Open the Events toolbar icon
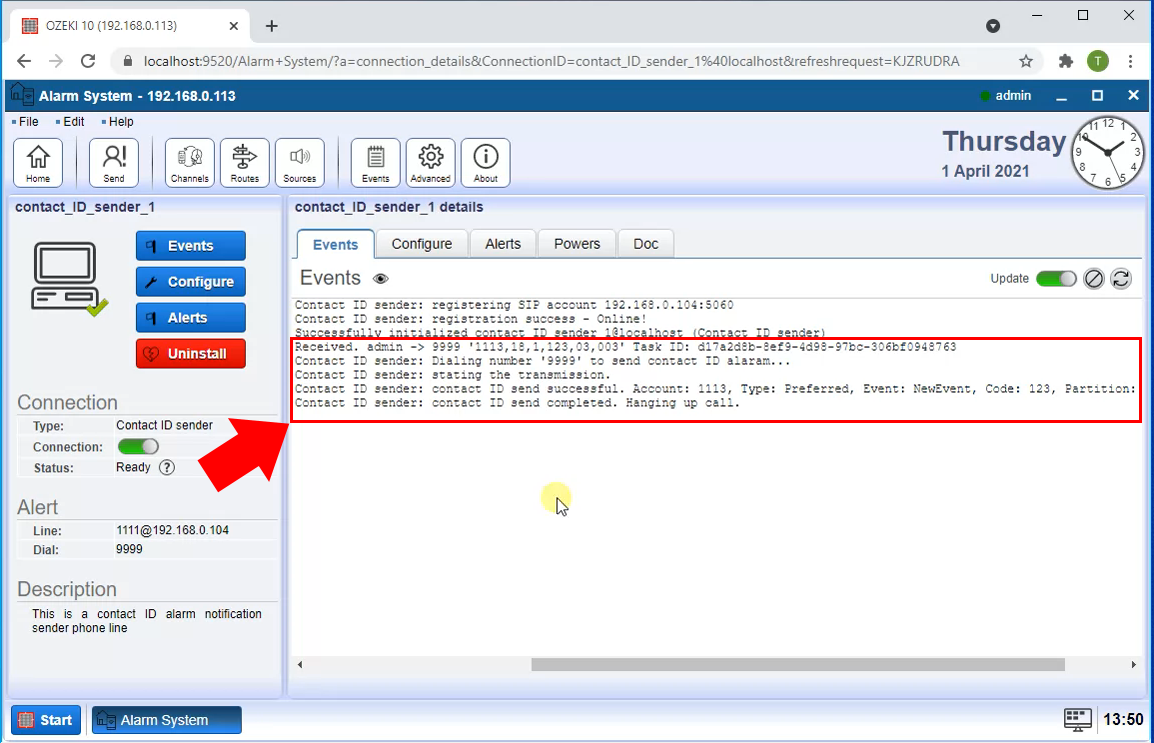The width and height of the screenshot is (1154, 743). [375, 163]
